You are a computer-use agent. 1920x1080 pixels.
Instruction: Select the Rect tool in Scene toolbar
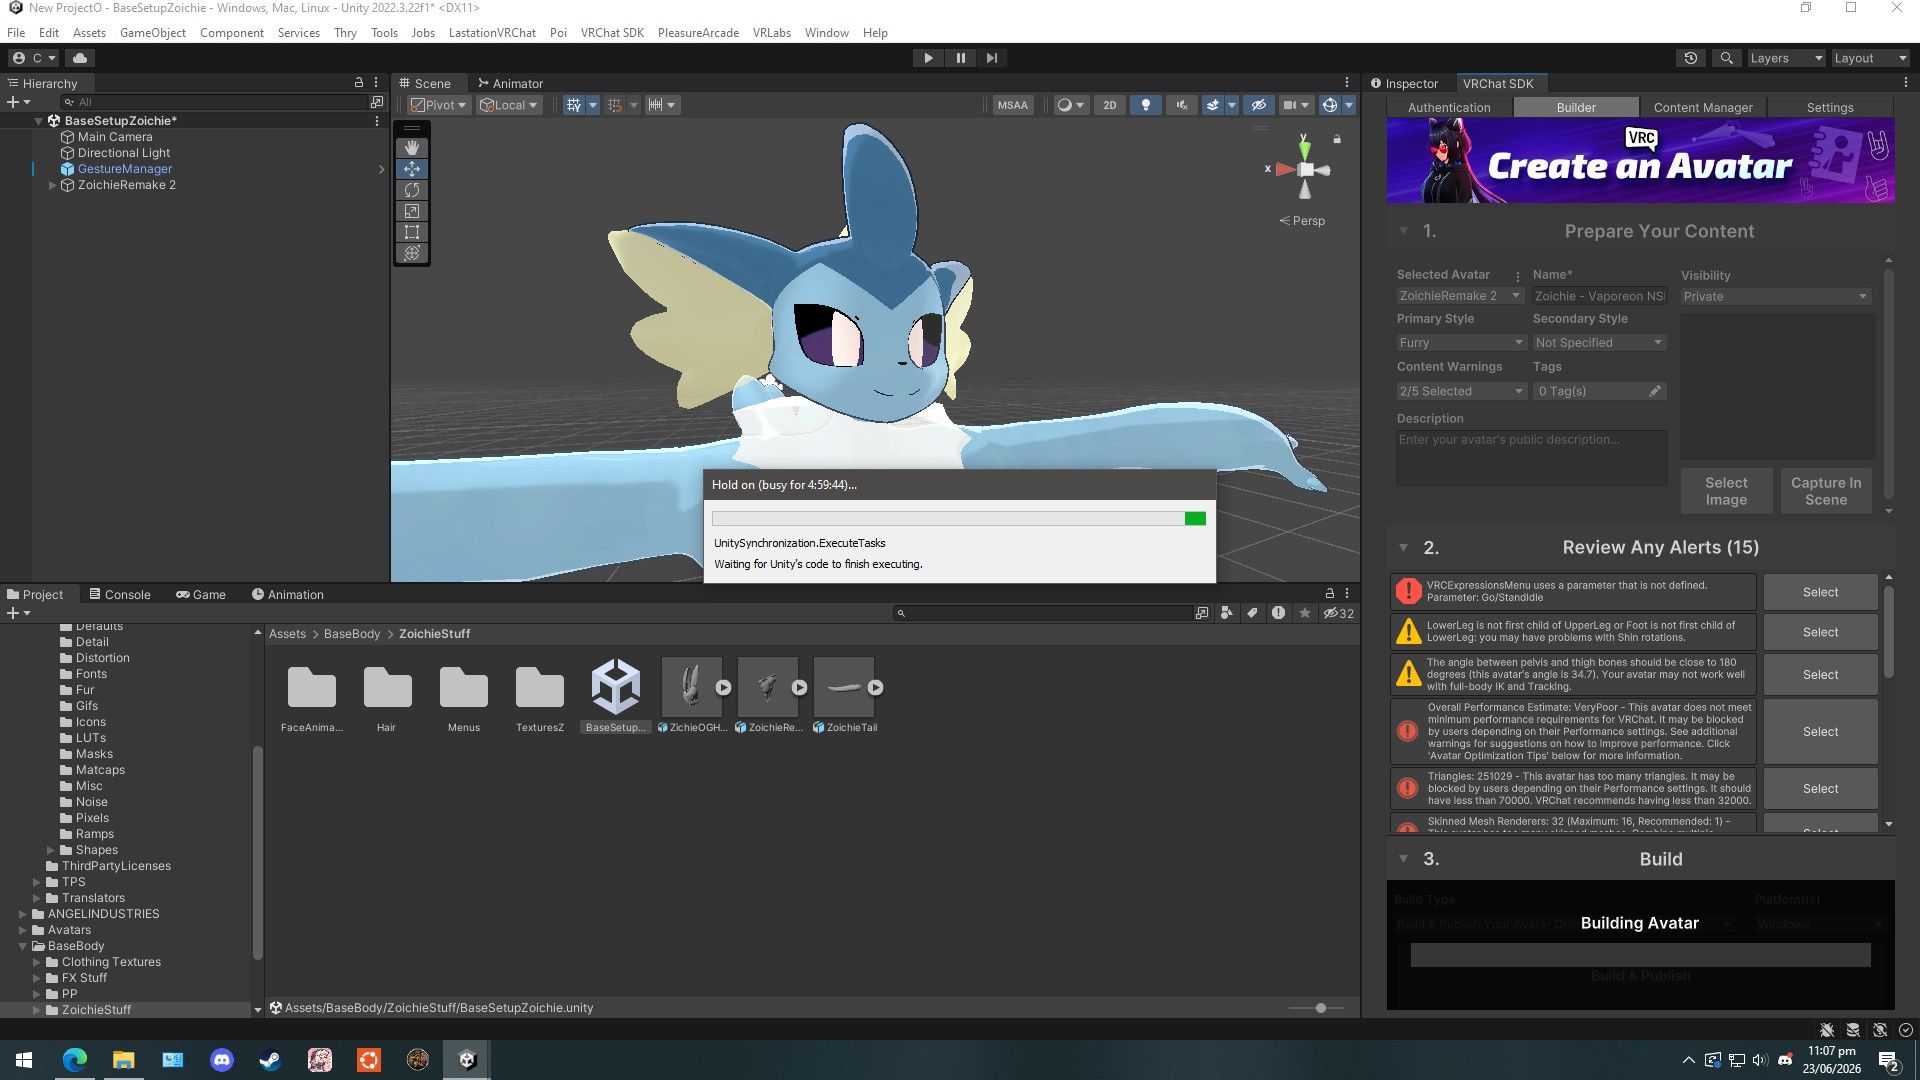click(x=412, y=232)
